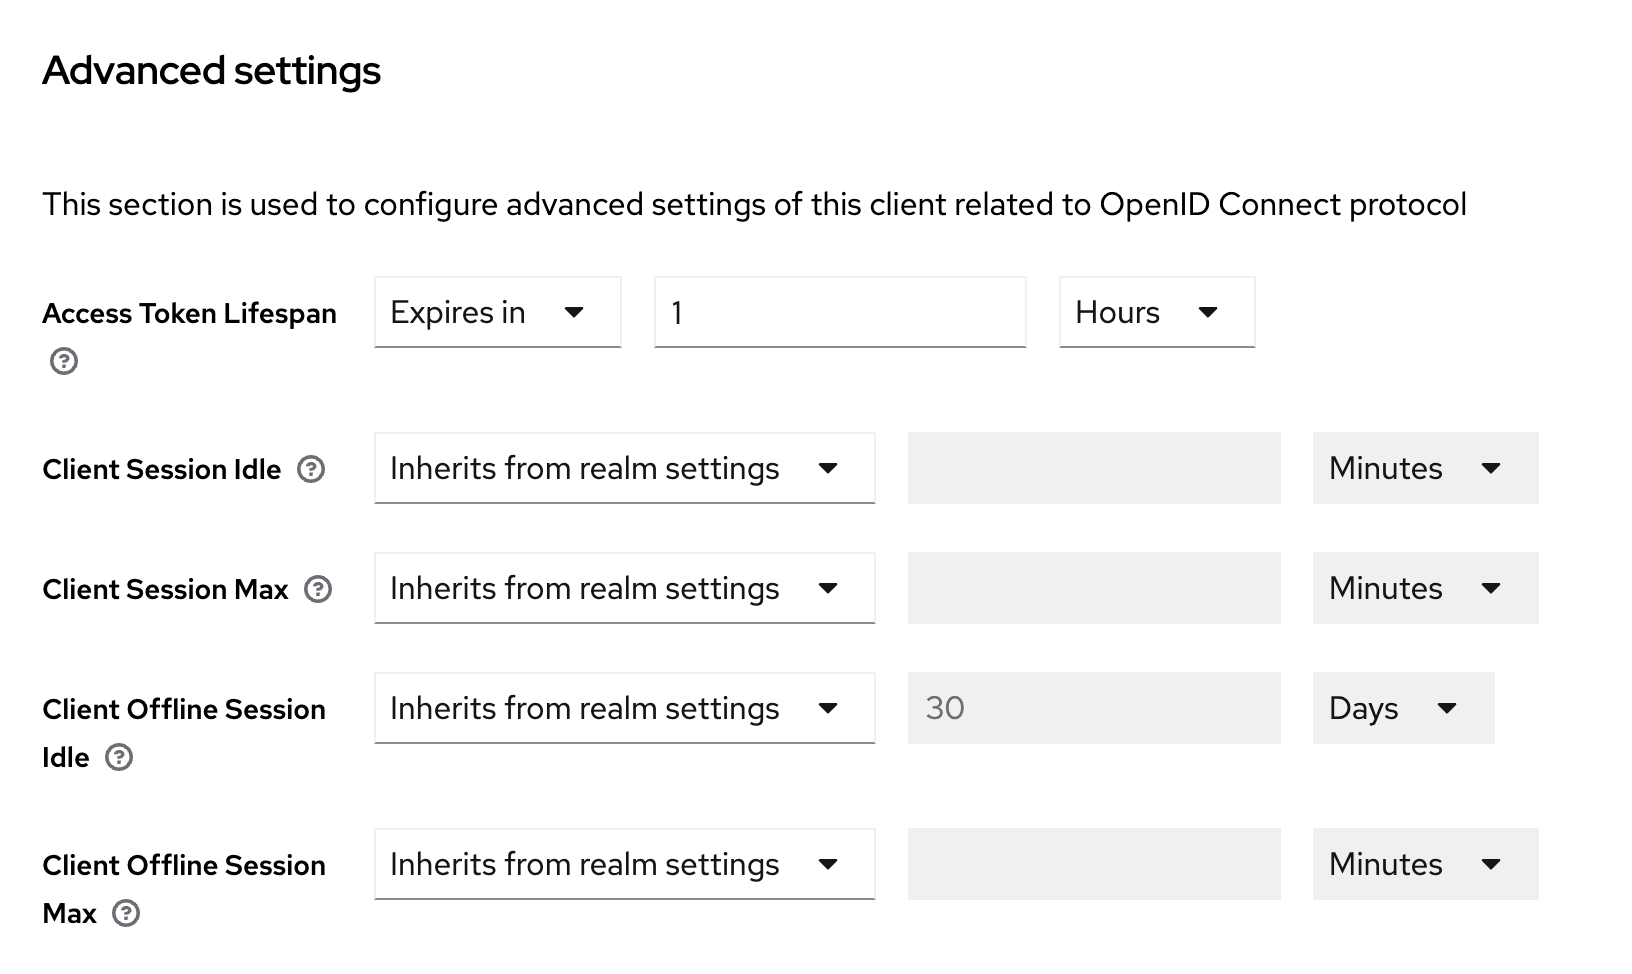Open Client Session Max inheritance dropdown
1632x974 pixels.
pos(624,588)
